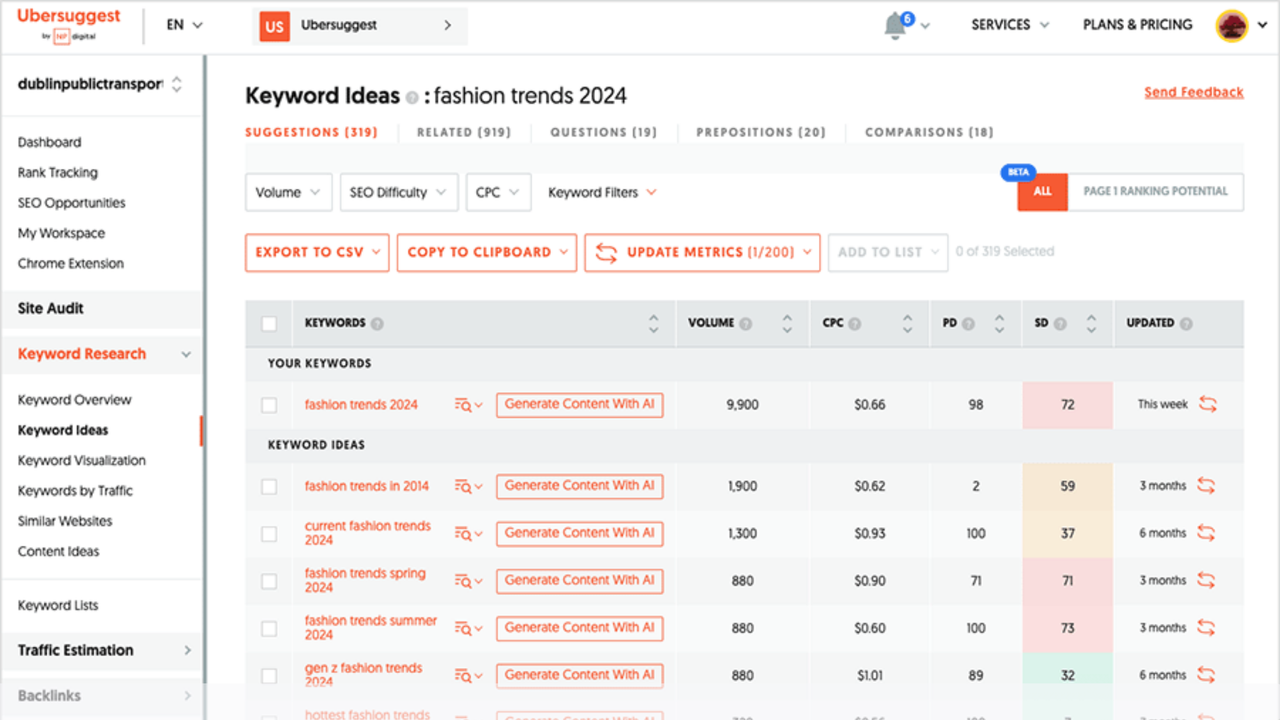Click the PD column help icon

(x=967, y=324)
